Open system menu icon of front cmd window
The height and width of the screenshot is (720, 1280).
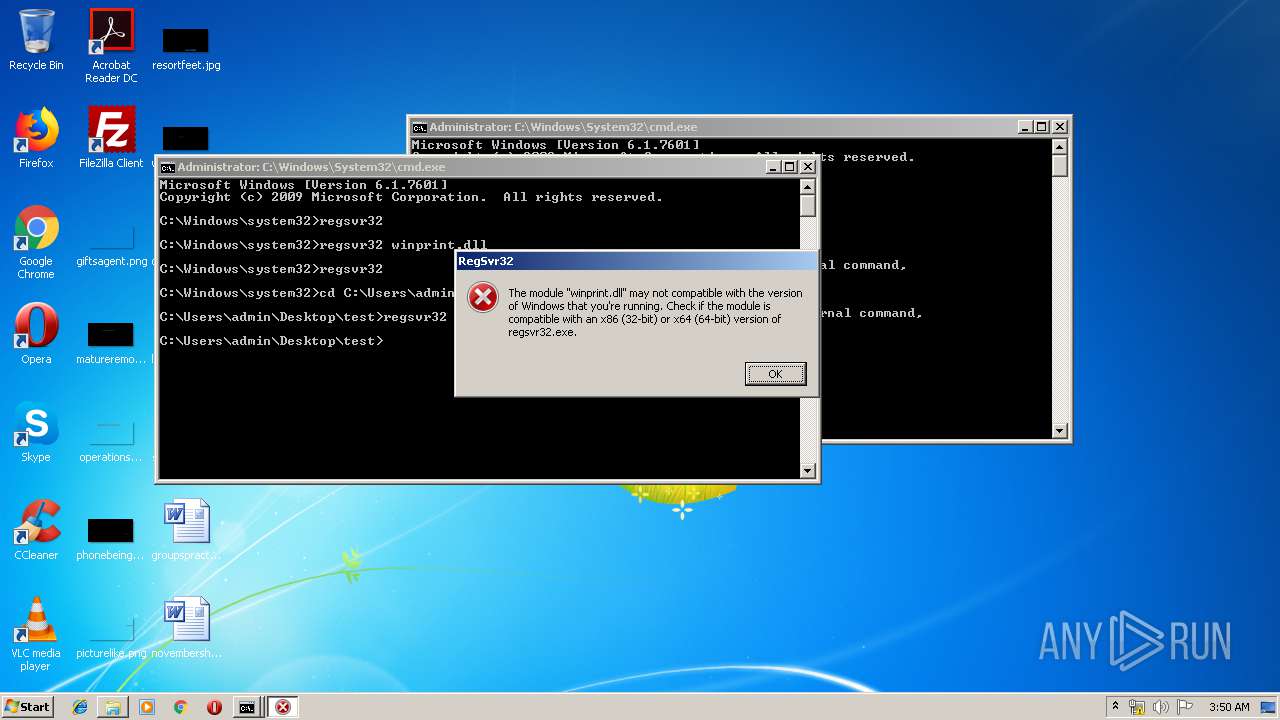(x=168, y=167)
